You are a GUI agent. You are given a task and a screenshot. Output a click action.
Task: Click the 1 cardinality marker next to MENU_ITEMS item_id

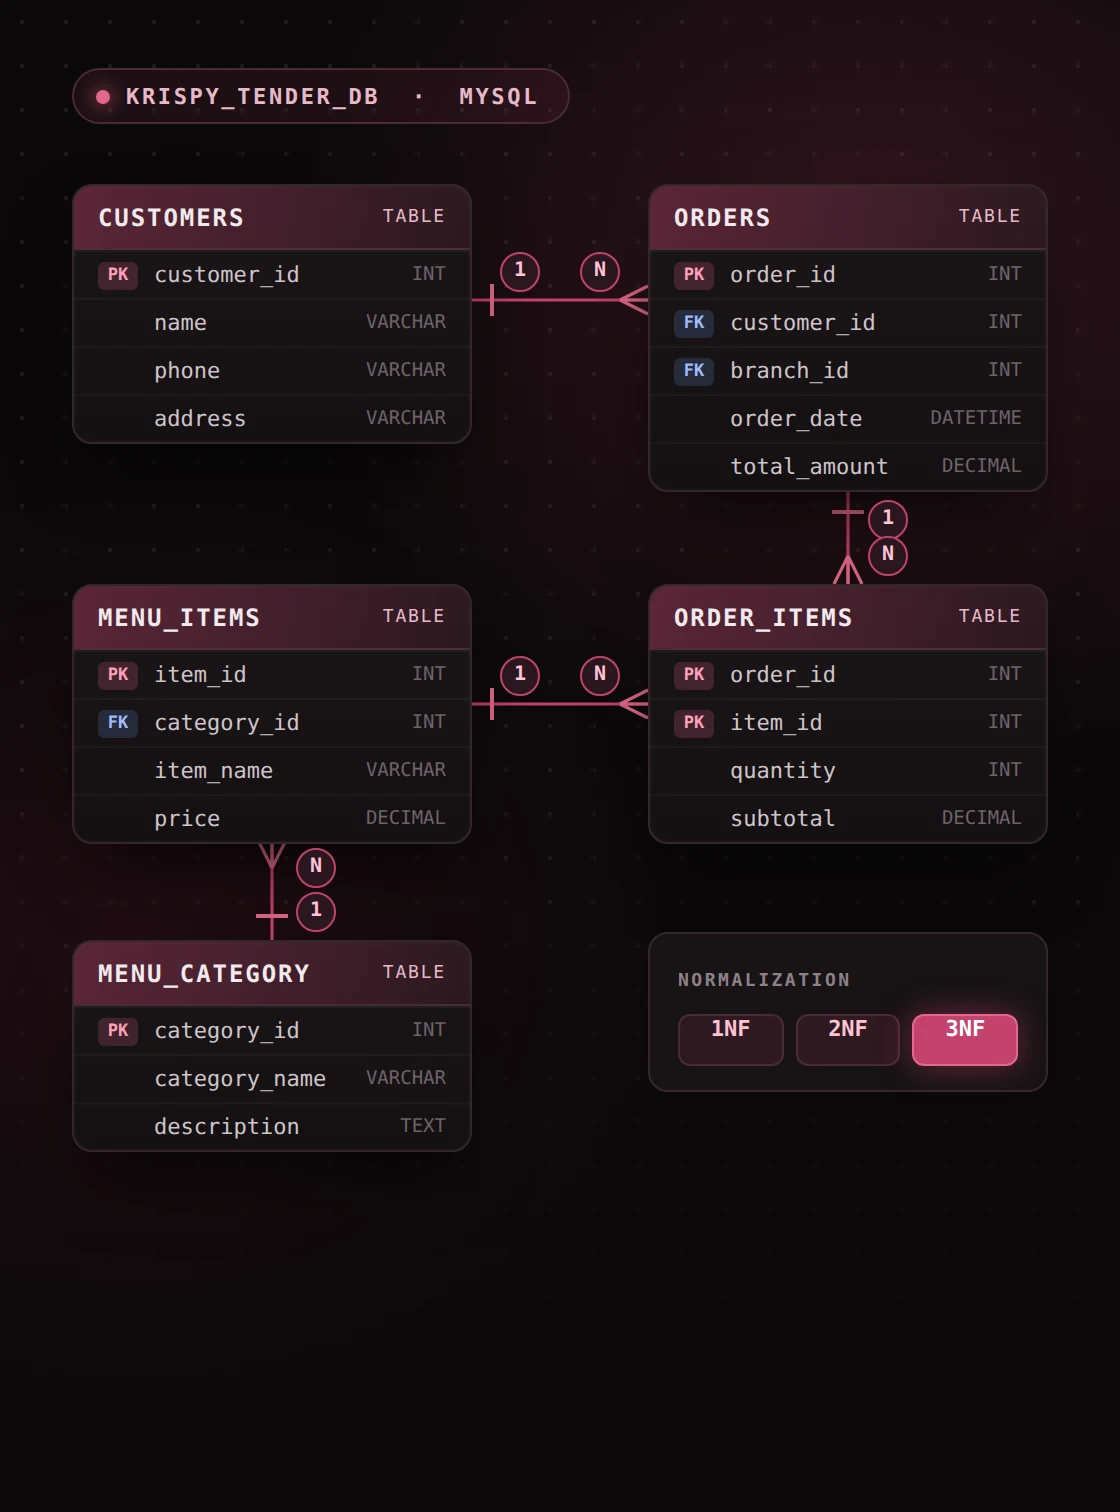[520, 675]
